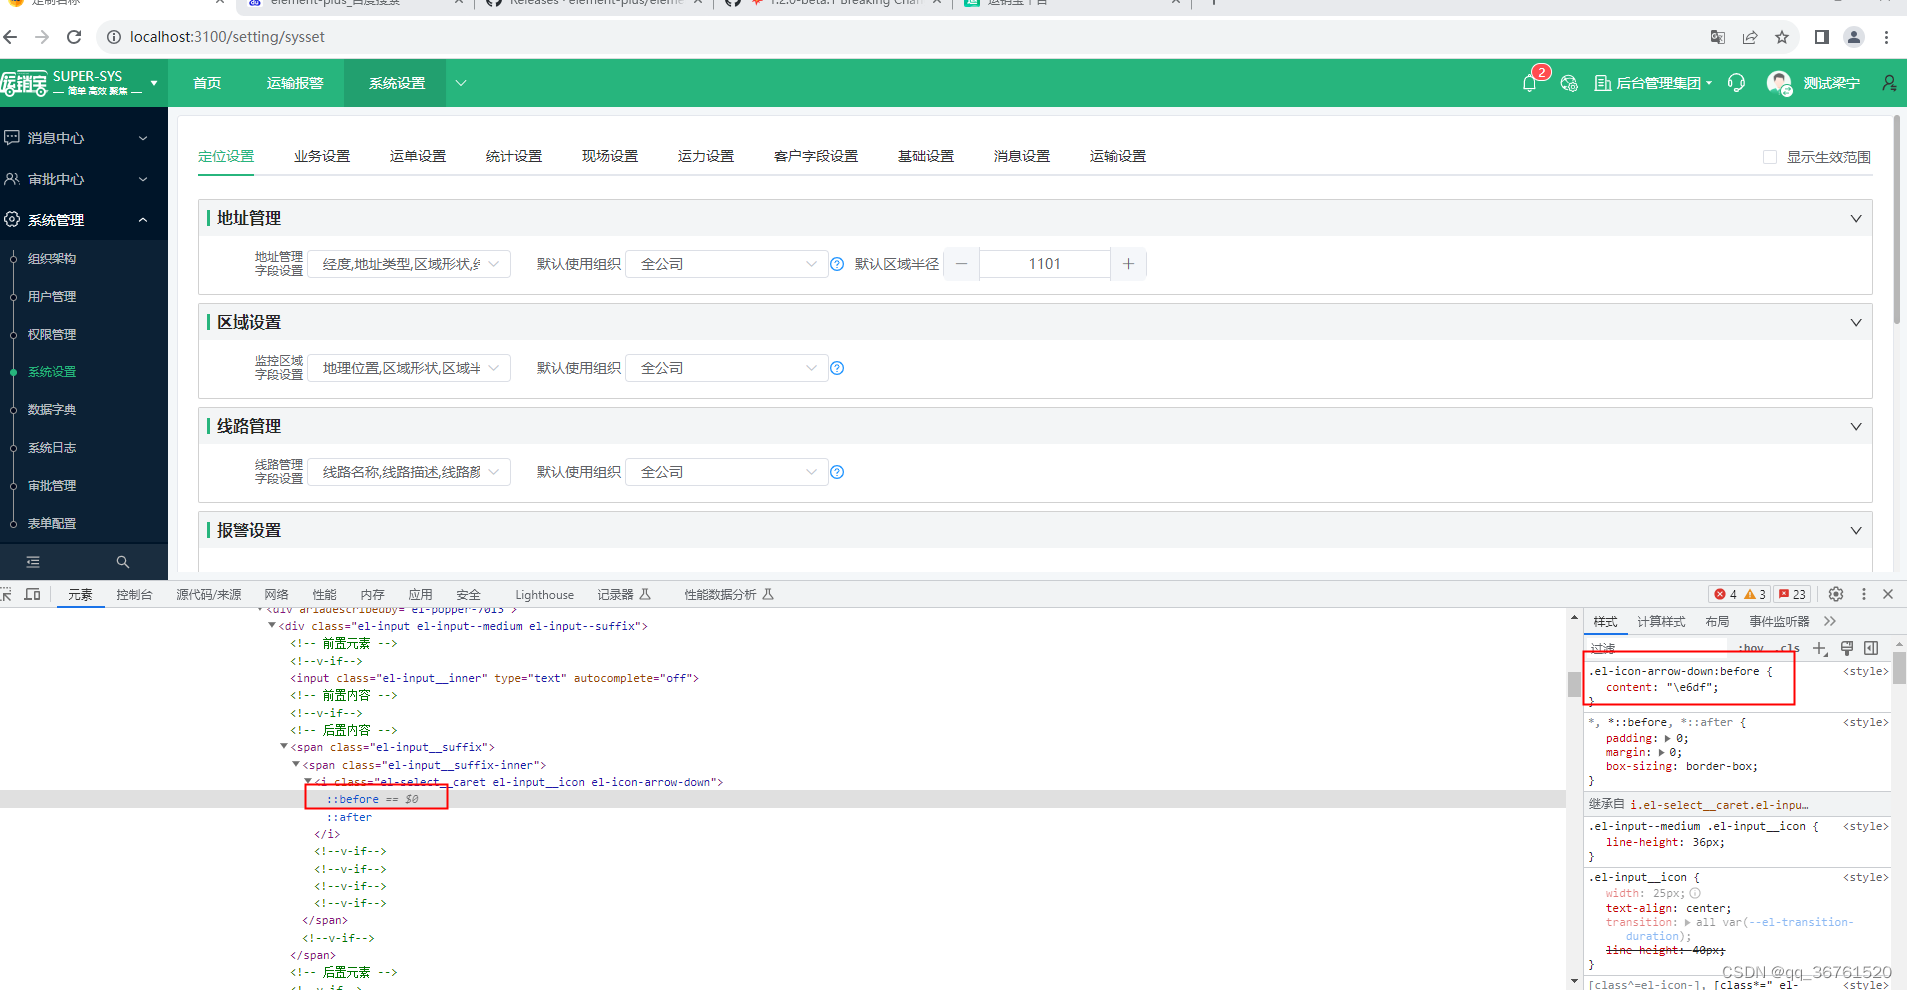The height and width of the screenshot is (990, 1907).
Task: Collapse the 线路管理 section chevron
Action: tap(1855, 427)
